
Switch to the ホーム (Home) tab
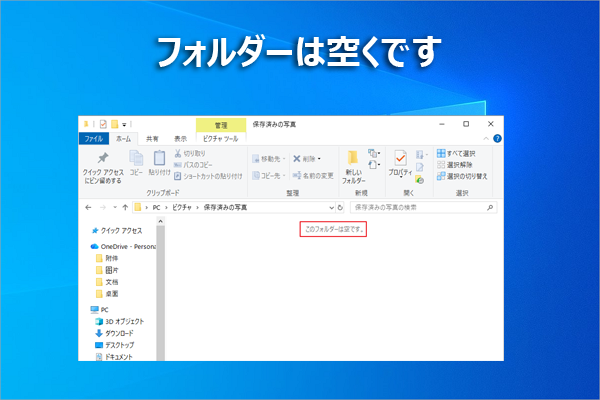[123, 139]
